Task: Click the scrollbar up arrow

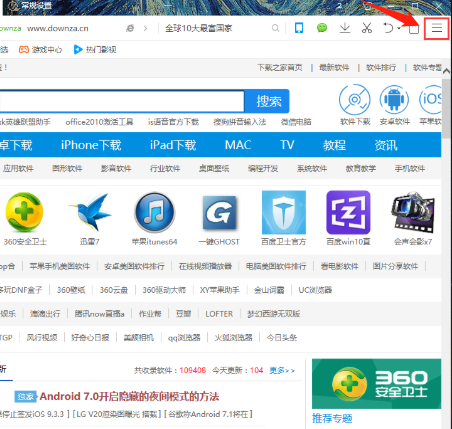Action: [447, 71]
